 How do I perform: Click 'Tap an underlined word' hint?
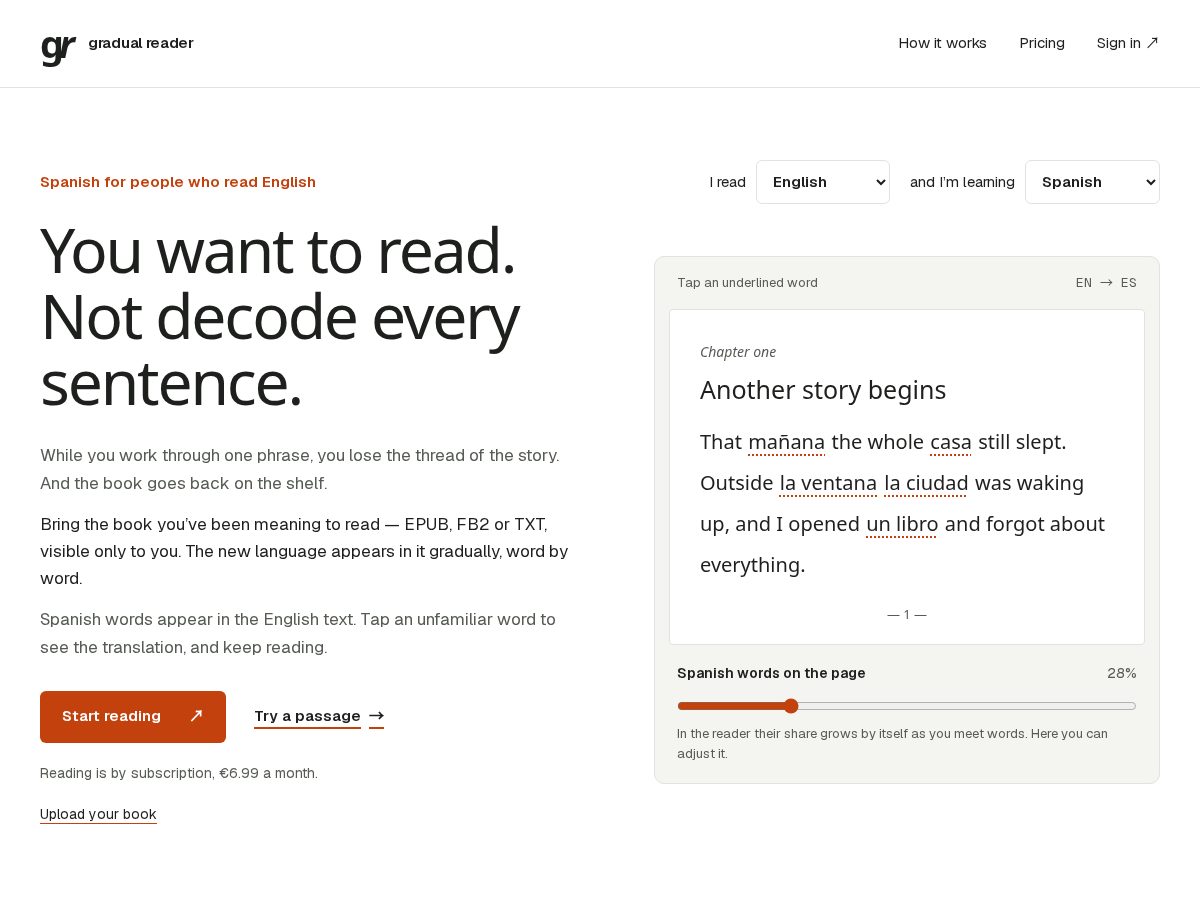747,283
